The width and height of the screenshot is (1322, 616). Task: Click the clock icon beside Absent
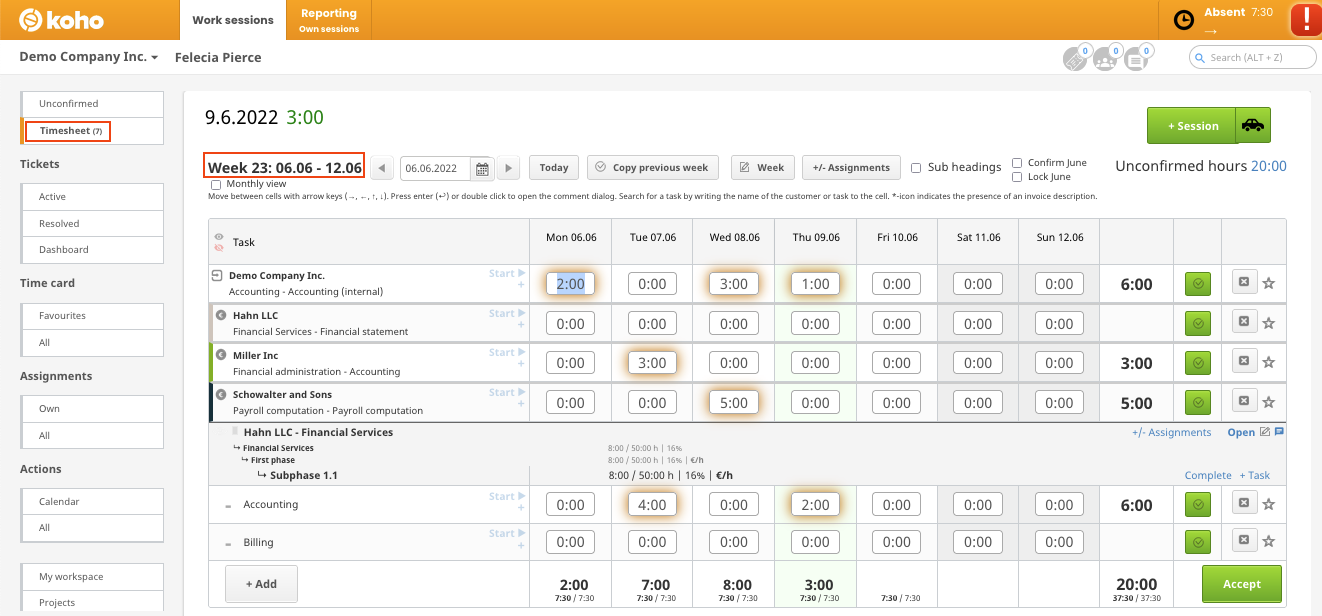tap(1183, 20)
